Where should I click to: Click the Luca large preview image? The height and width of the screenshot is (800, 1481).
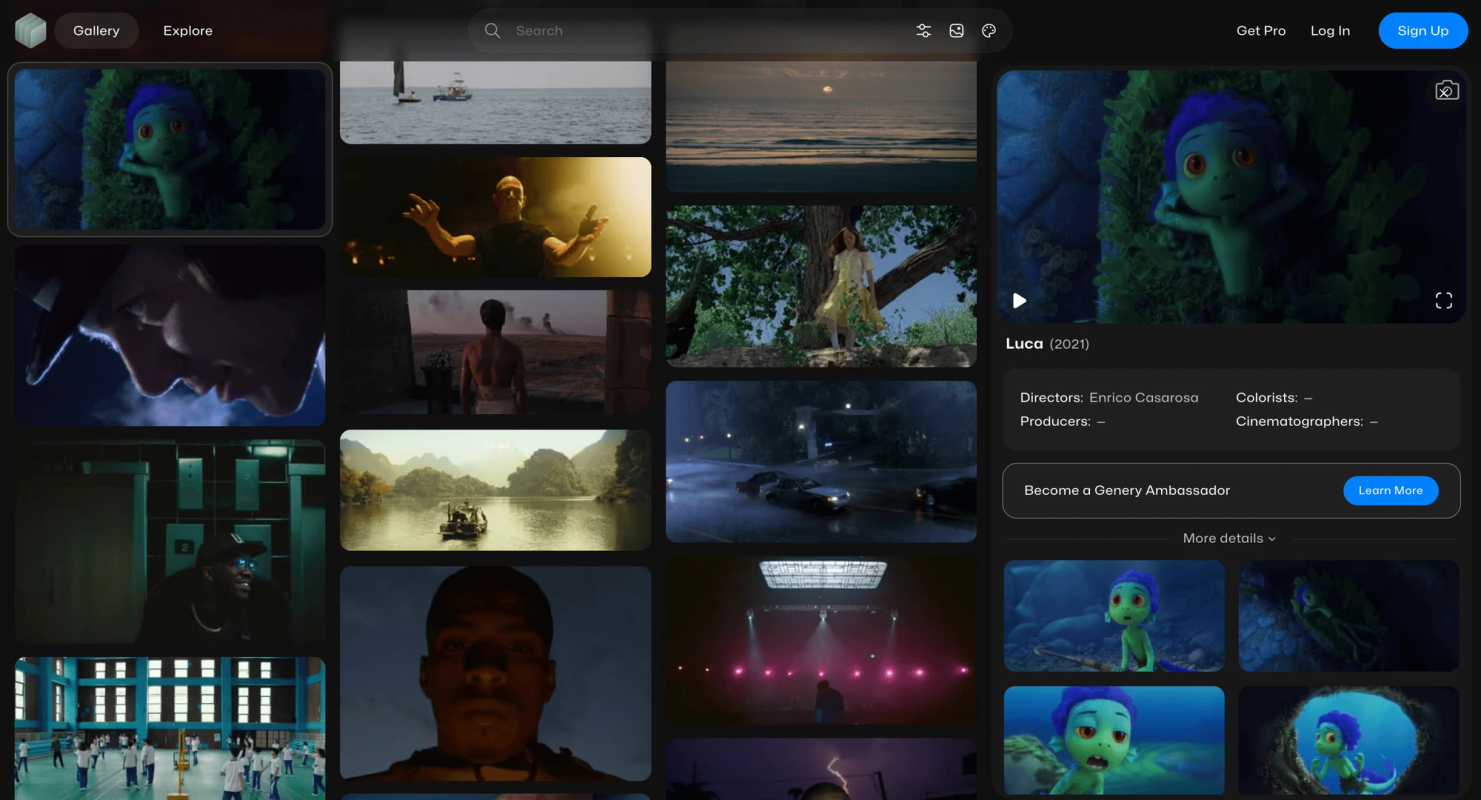click(x=1231, y=196)
